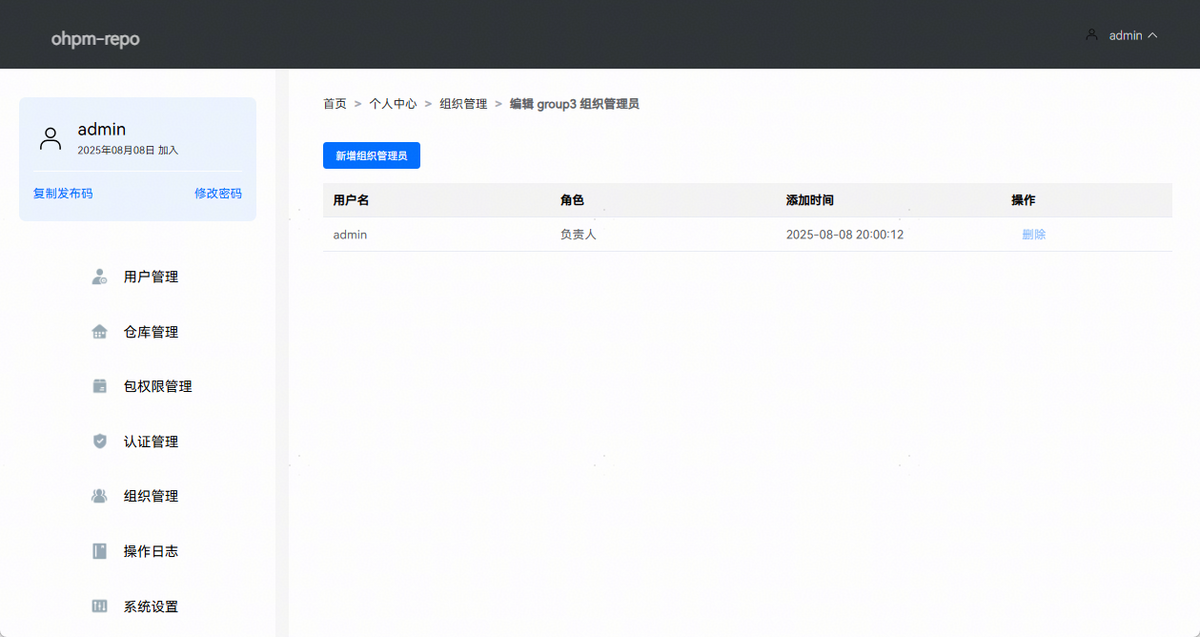The image size is (1200, 637).
Task: Click the 仓库管理 warehouse icon
Action: click(x=99, y=332)
